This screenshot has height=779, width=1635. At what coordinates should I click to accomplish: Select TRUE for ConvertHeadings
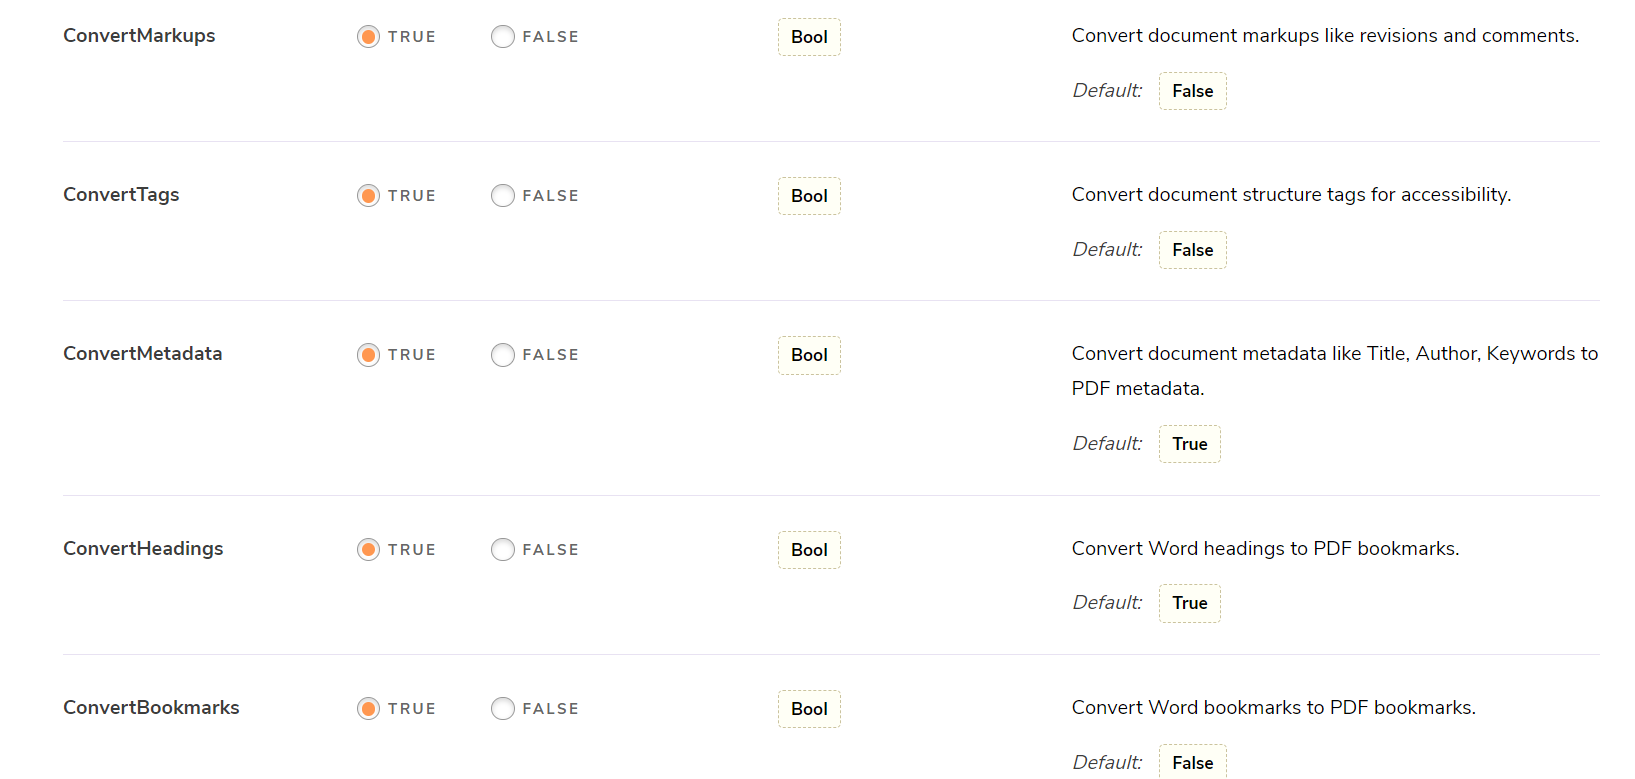(x=369, y=549)
